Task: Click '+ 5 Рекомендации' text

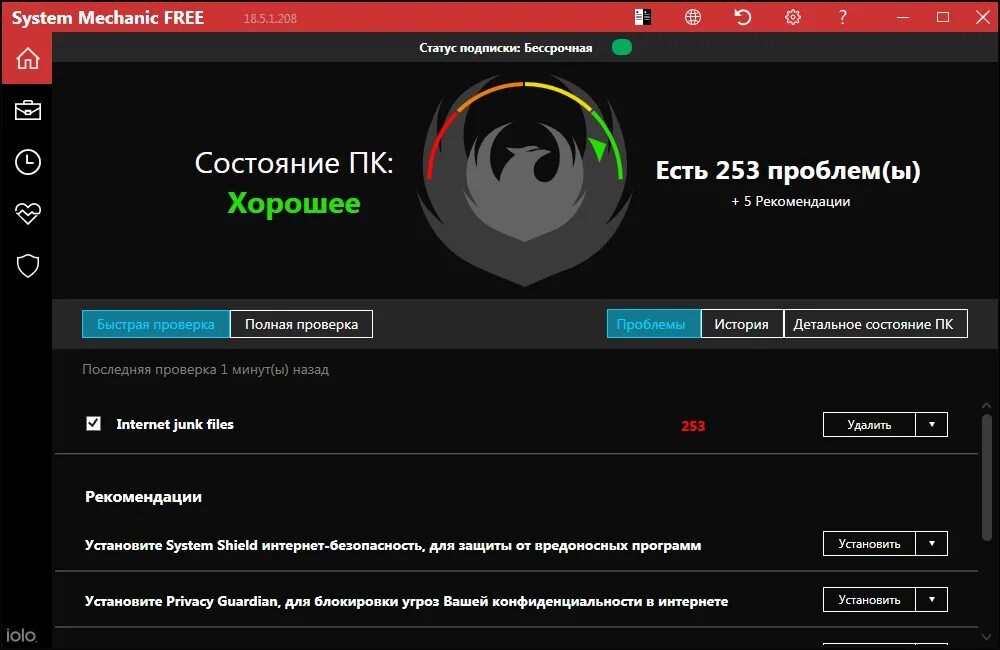Action: 790,201
